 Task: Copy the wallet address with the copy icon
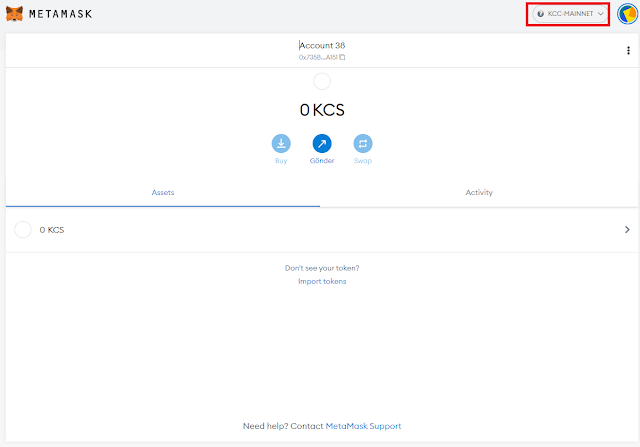343,57
